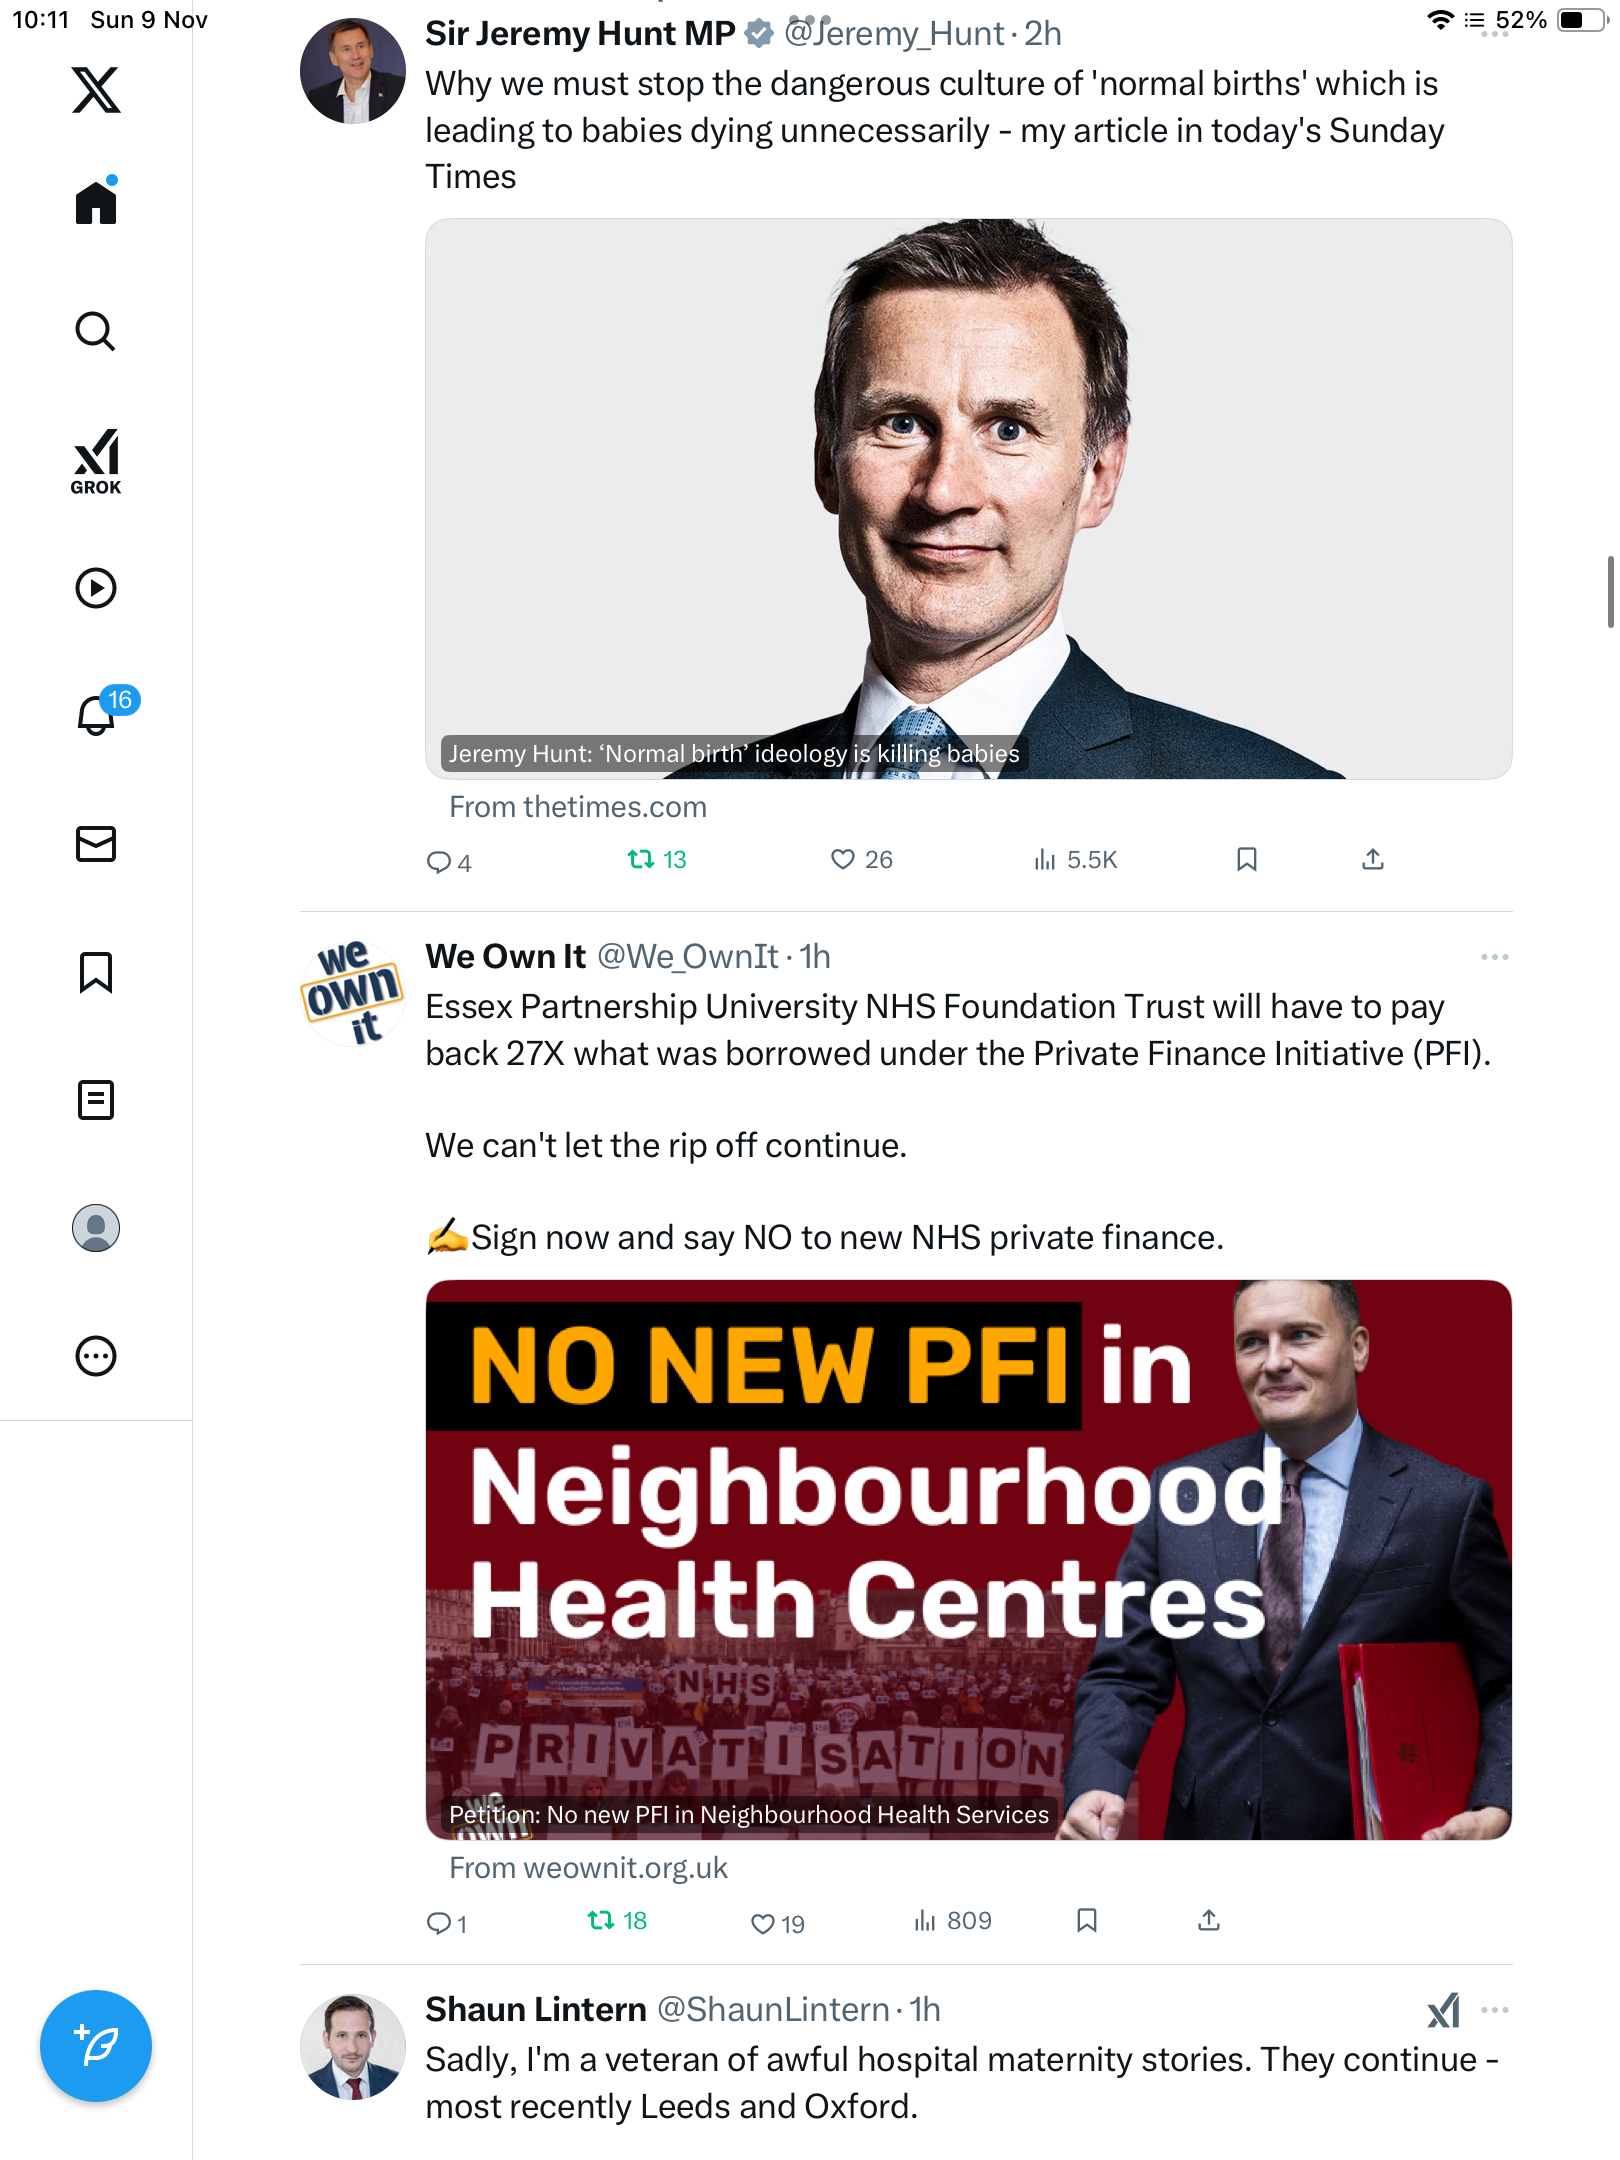1620x2160 pixels.
Task: Open saved Bookmarks from sidebar
Action: click(96, 972)
